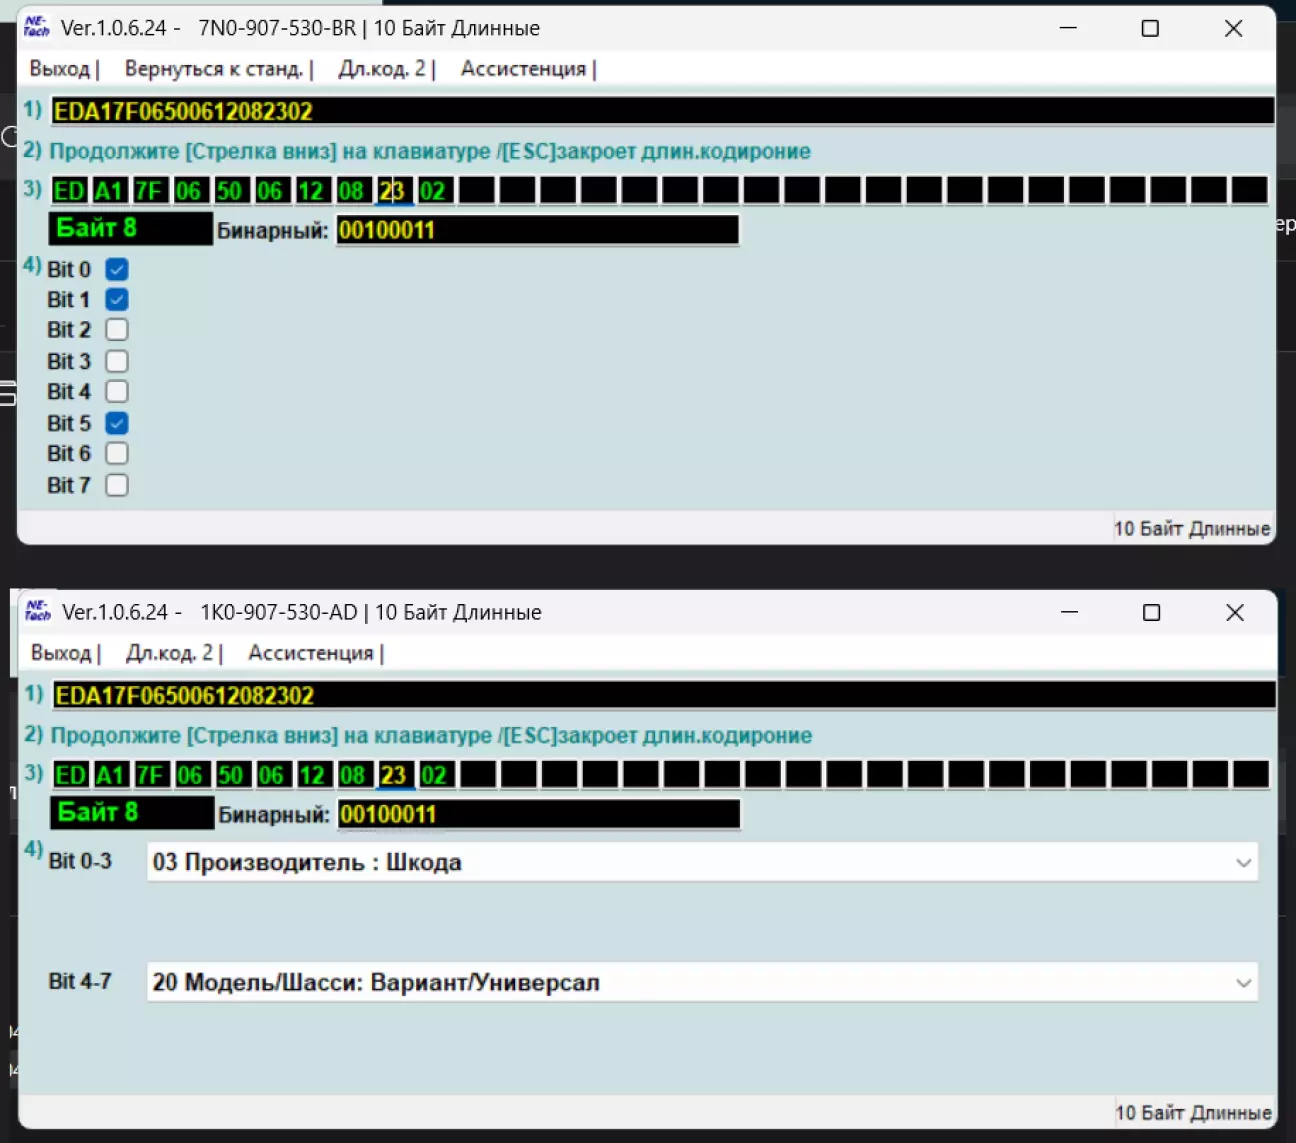Viewport: 1296px width, 1143px height.
Task: Open Выход menu in top window
Action: click(60, 69)
